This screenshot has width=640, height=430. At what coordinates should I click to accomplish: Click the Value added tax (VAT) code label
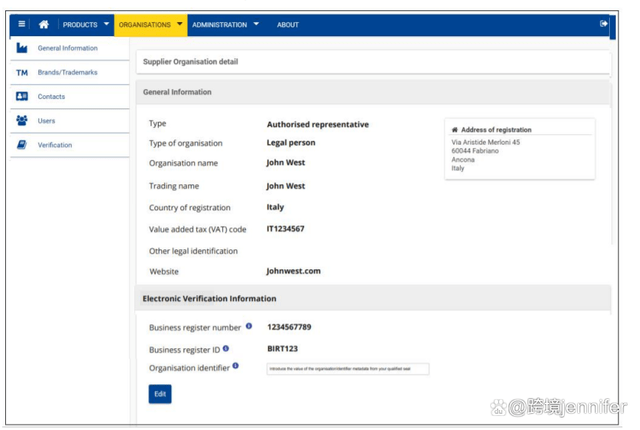pos(198,229)
